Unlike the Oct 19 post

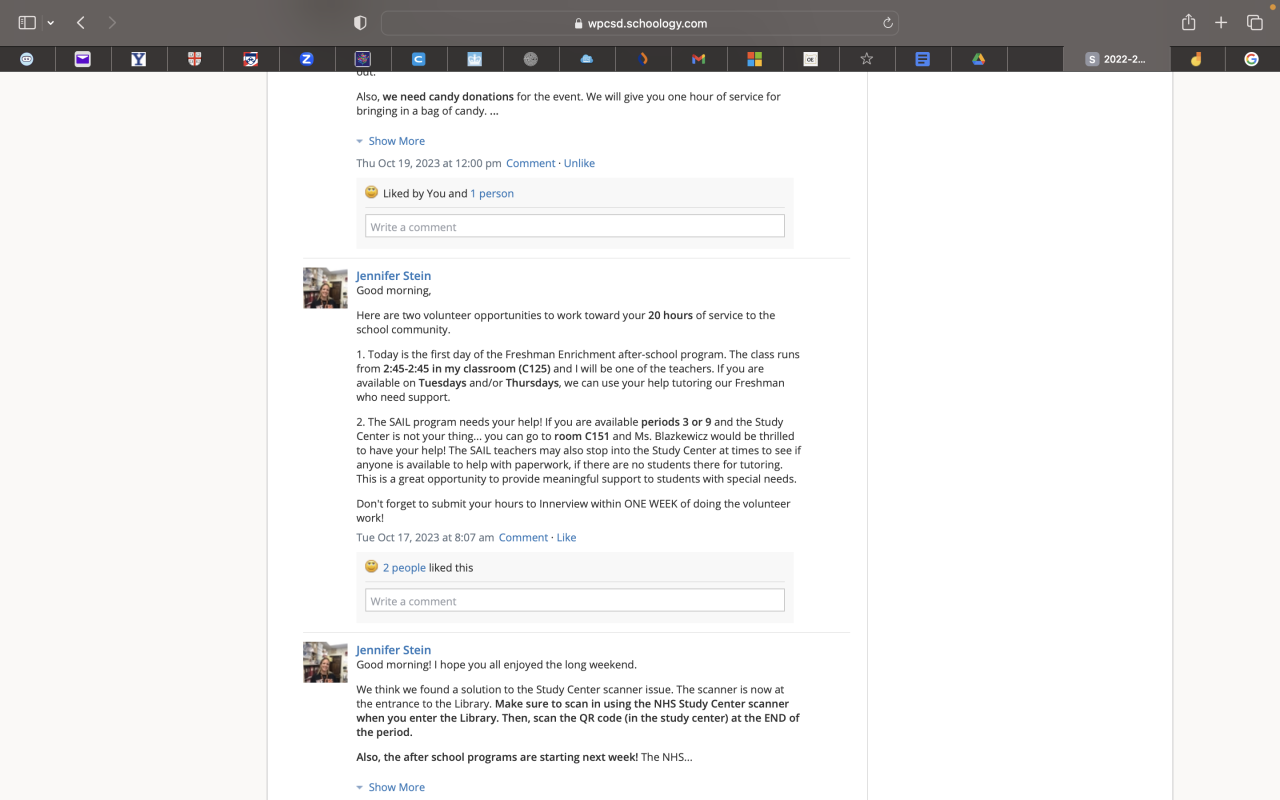[579, 163]
